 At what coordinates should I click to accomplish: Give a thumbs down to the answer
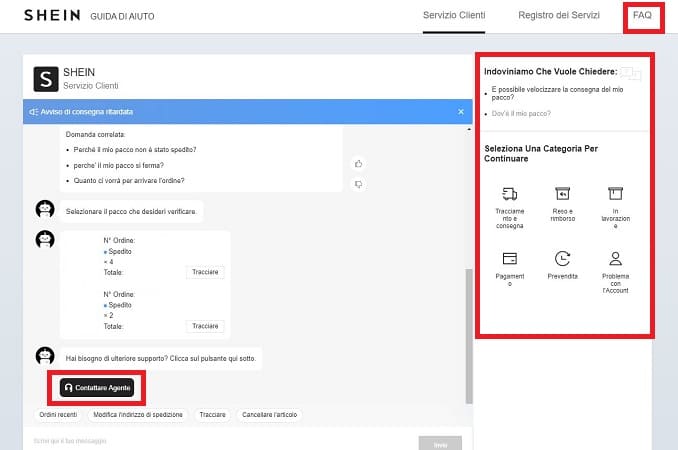click(x=358, y=184)
